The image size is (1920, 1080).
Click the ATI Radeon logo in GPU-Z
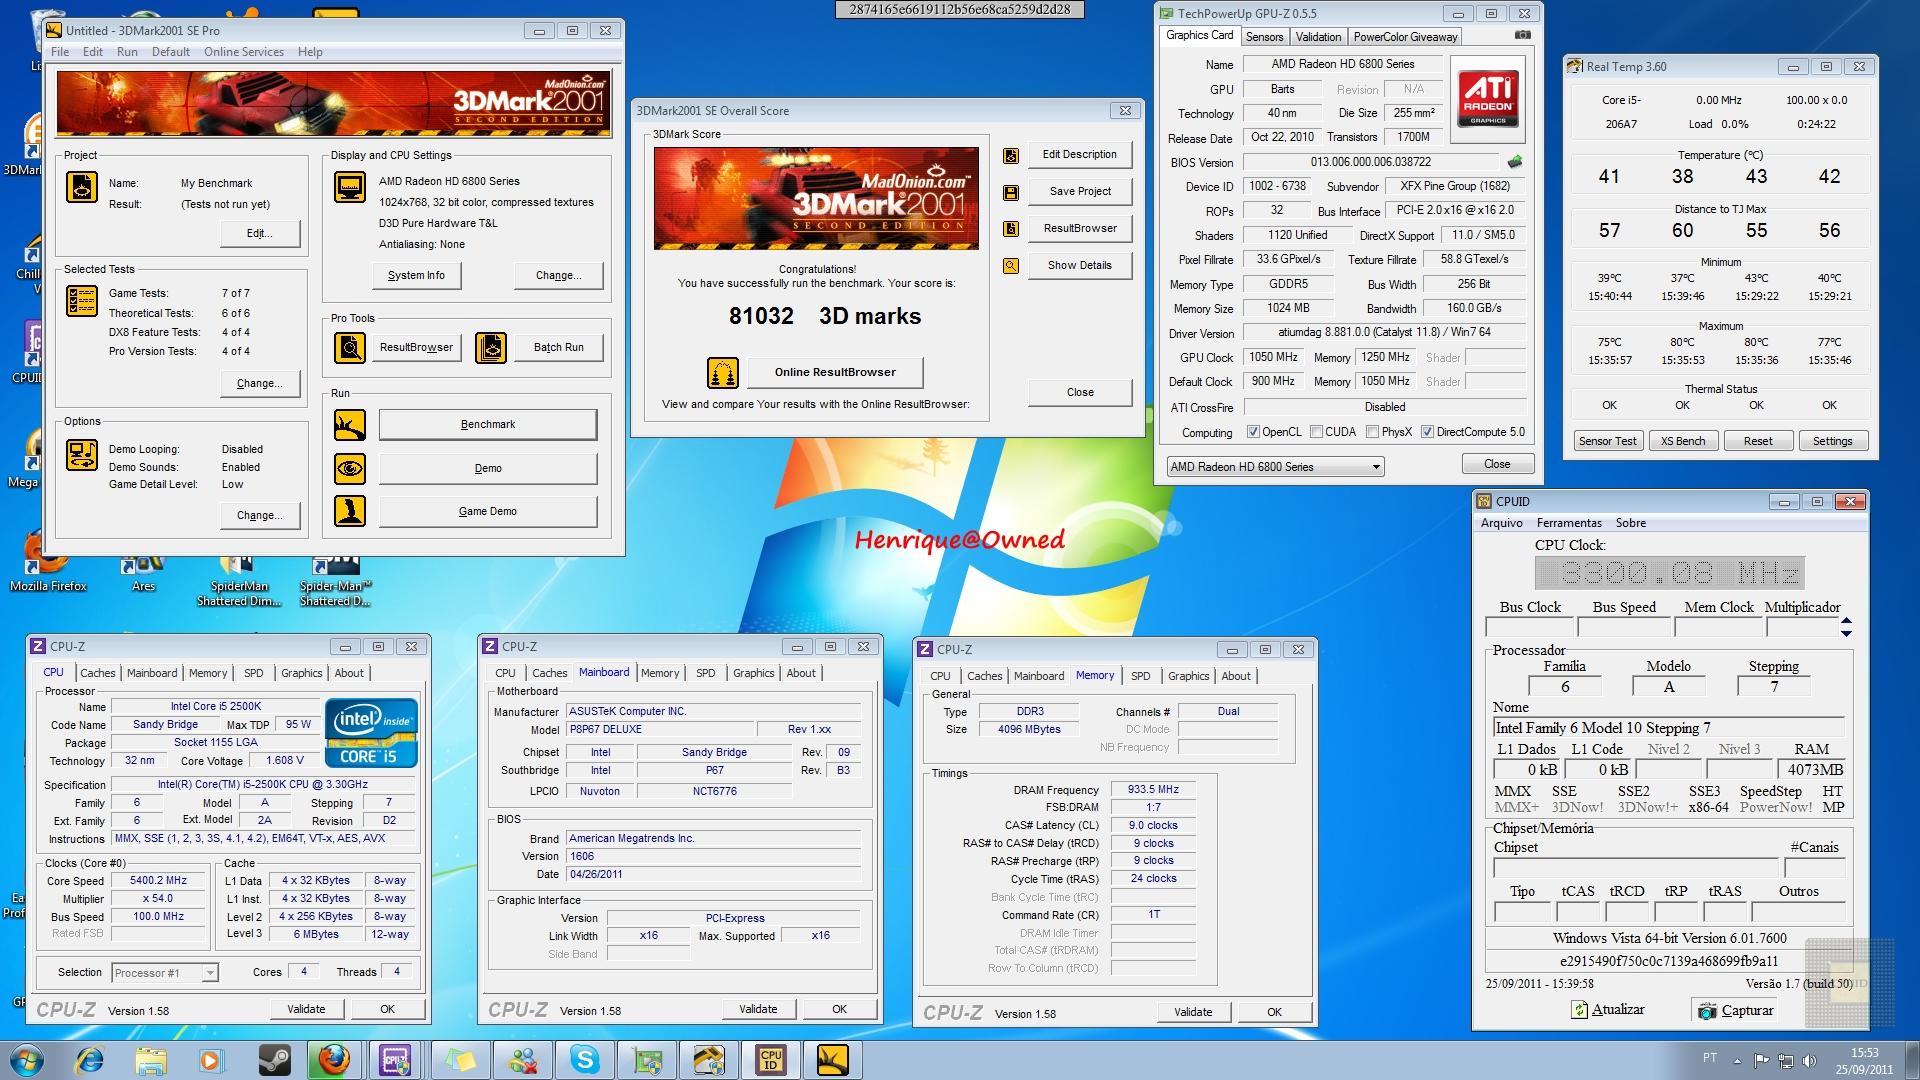pos(1488,99)
